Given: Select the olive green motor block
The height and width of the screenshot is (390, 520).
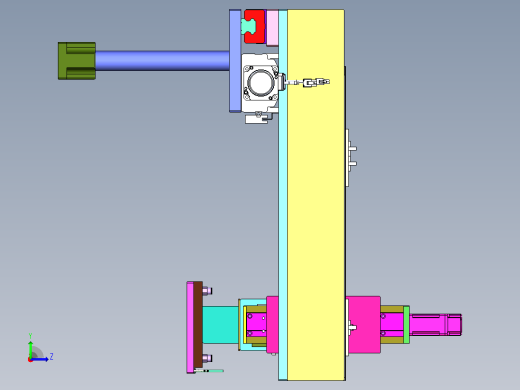Looking at the screenshot, I should 77,61.
